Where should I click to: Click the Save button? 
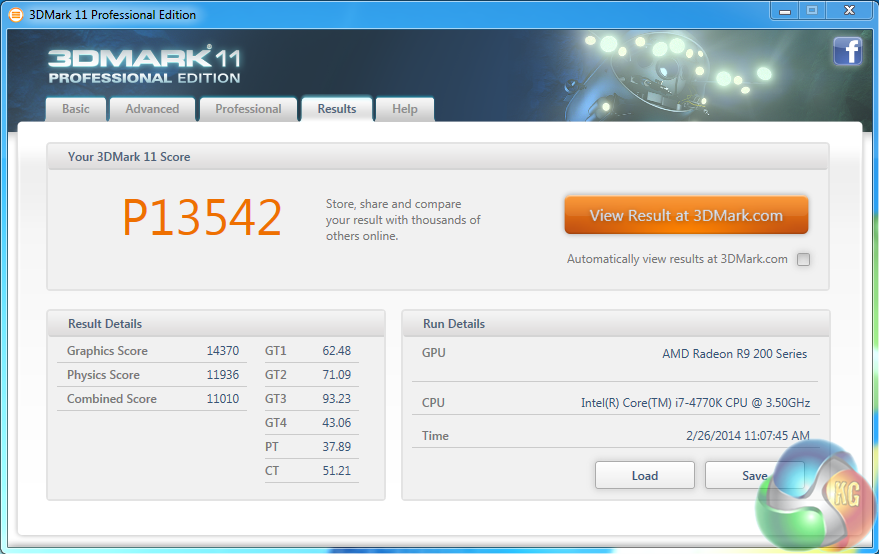pyautogui.click(x=755, y=475)
